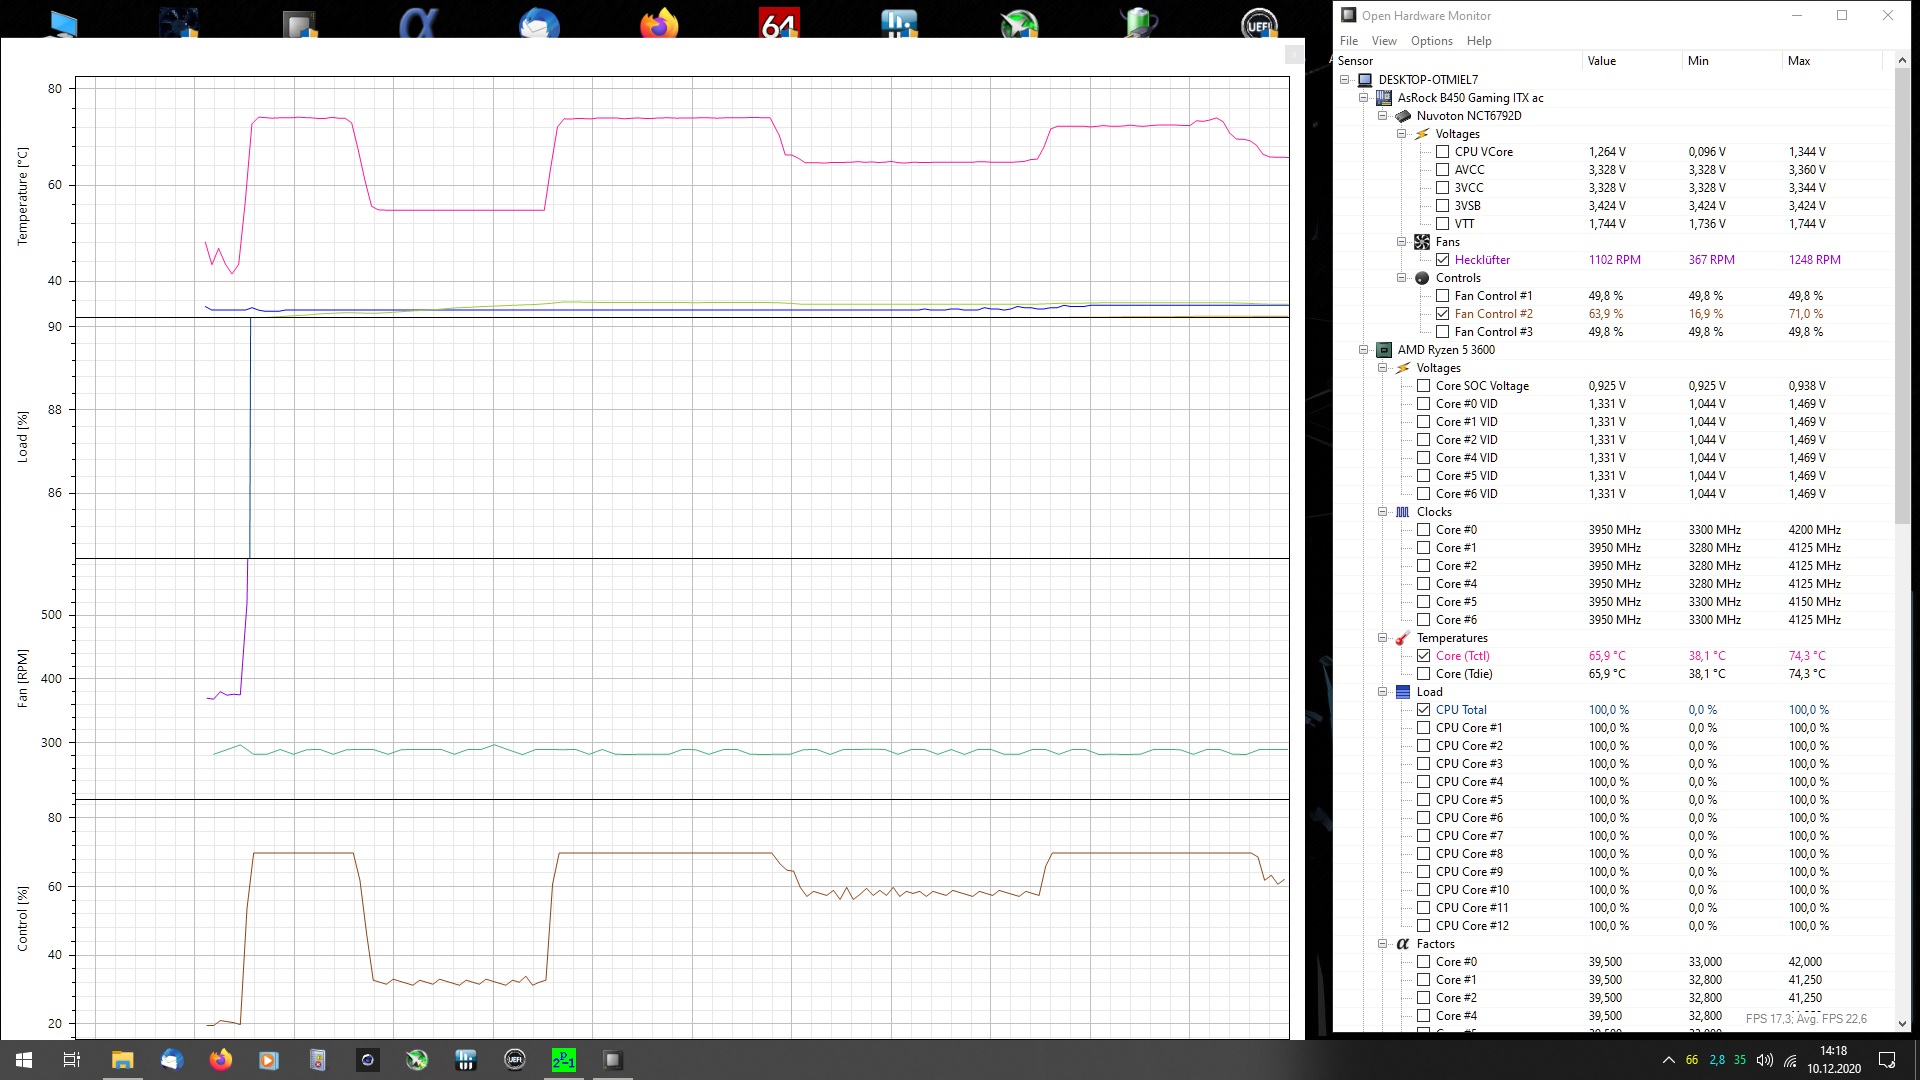Open the View menu

pyautogui.click(x=1384, y=41)
